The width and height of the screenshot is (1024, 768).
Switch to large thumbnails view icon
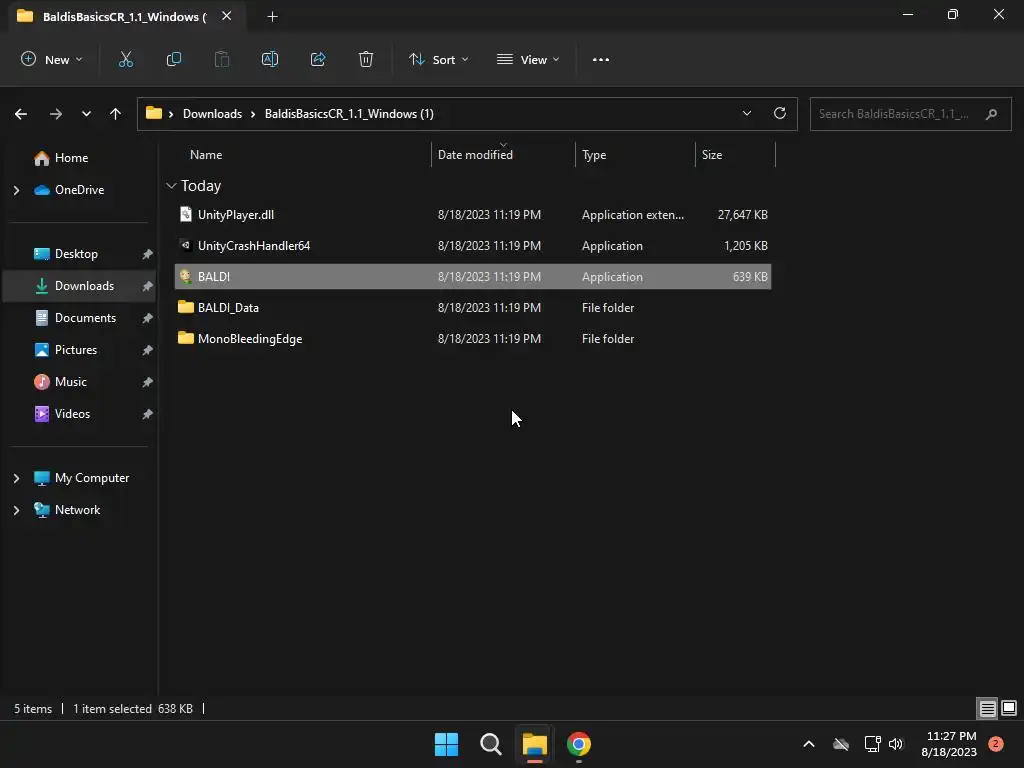tap(1009, 708)
